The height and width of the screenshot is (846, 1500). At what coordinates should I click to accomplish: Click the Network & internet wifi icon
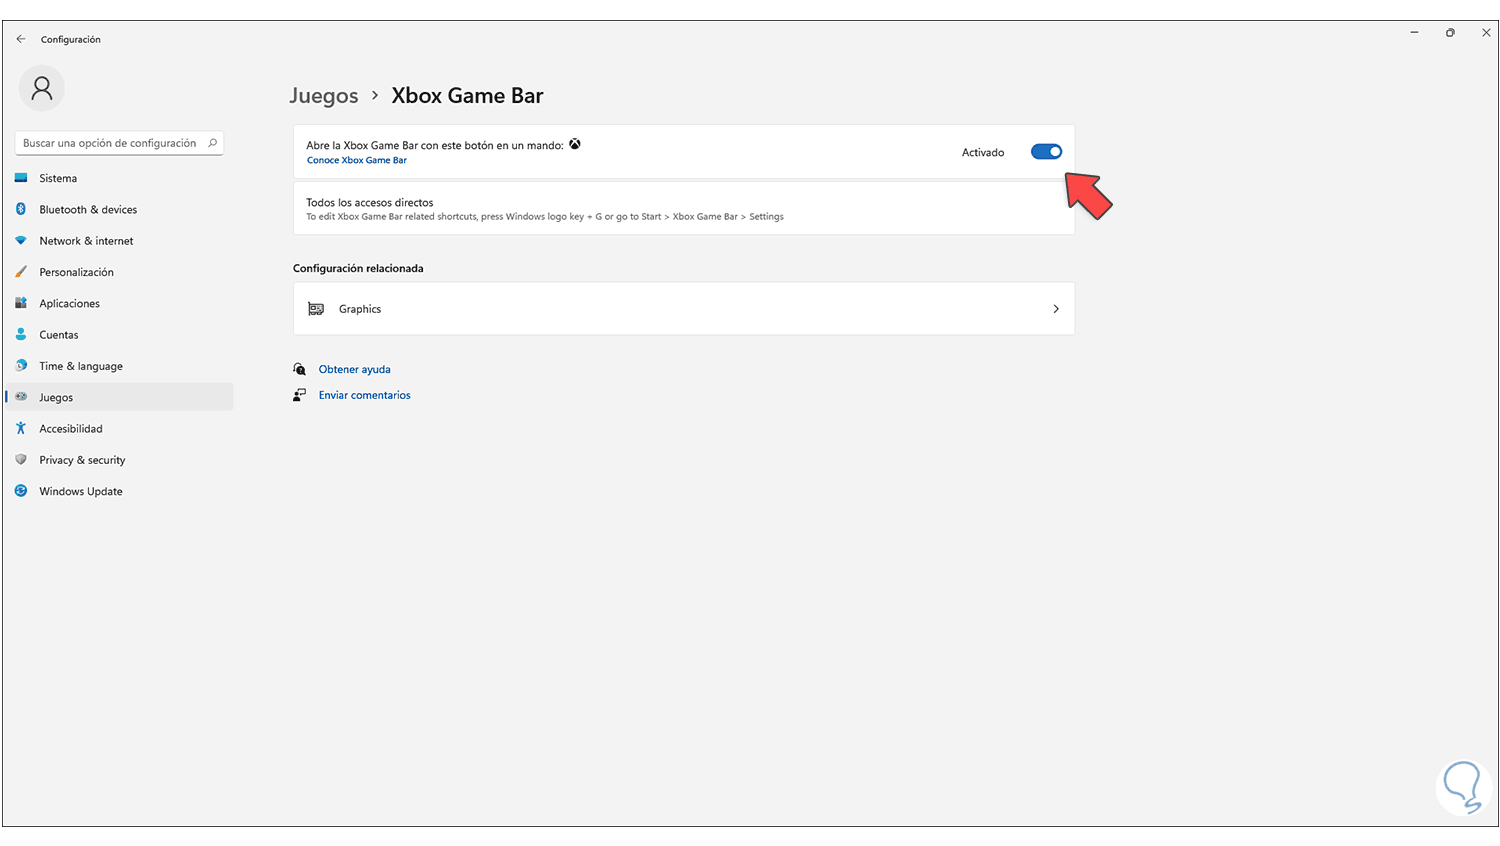pyautogui.click(x=21, y=241)
